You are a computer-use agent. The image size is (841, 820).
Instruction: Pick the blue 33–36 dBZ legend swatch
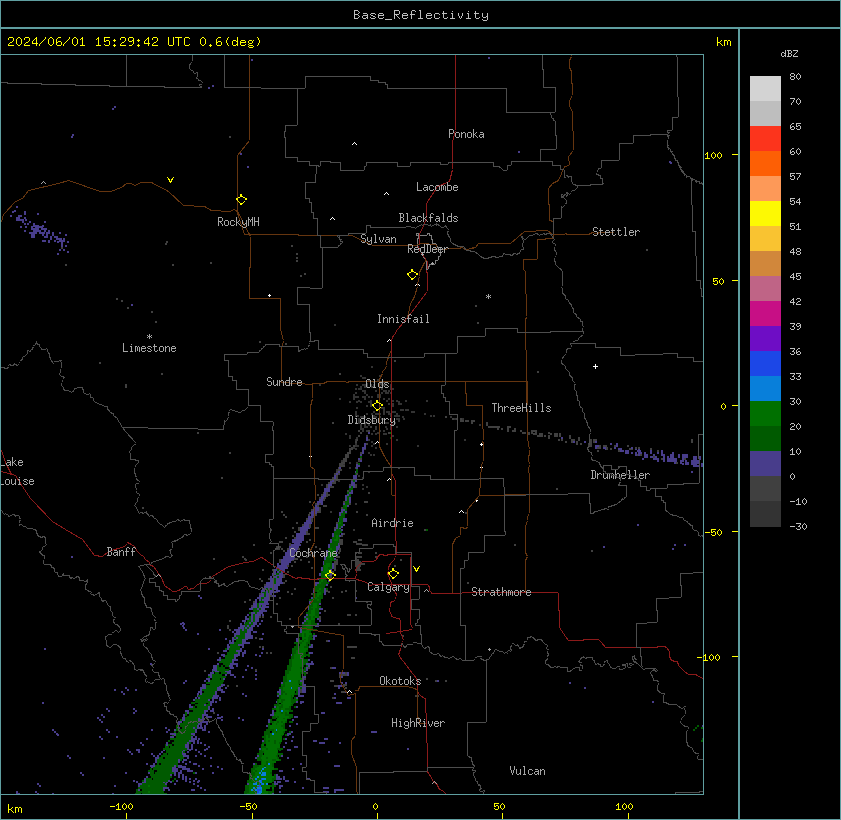[x=765, y=364]
